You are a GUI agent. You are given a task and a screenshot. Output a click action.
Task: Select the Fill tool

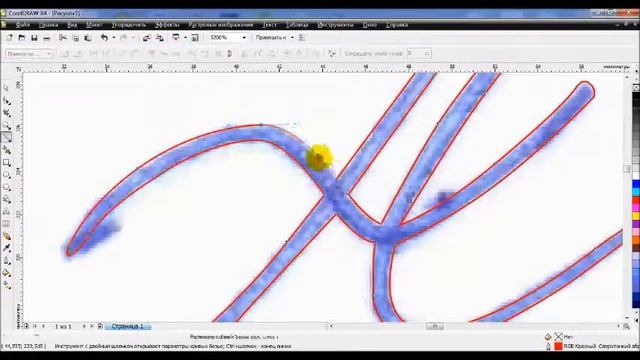point(7,273)
